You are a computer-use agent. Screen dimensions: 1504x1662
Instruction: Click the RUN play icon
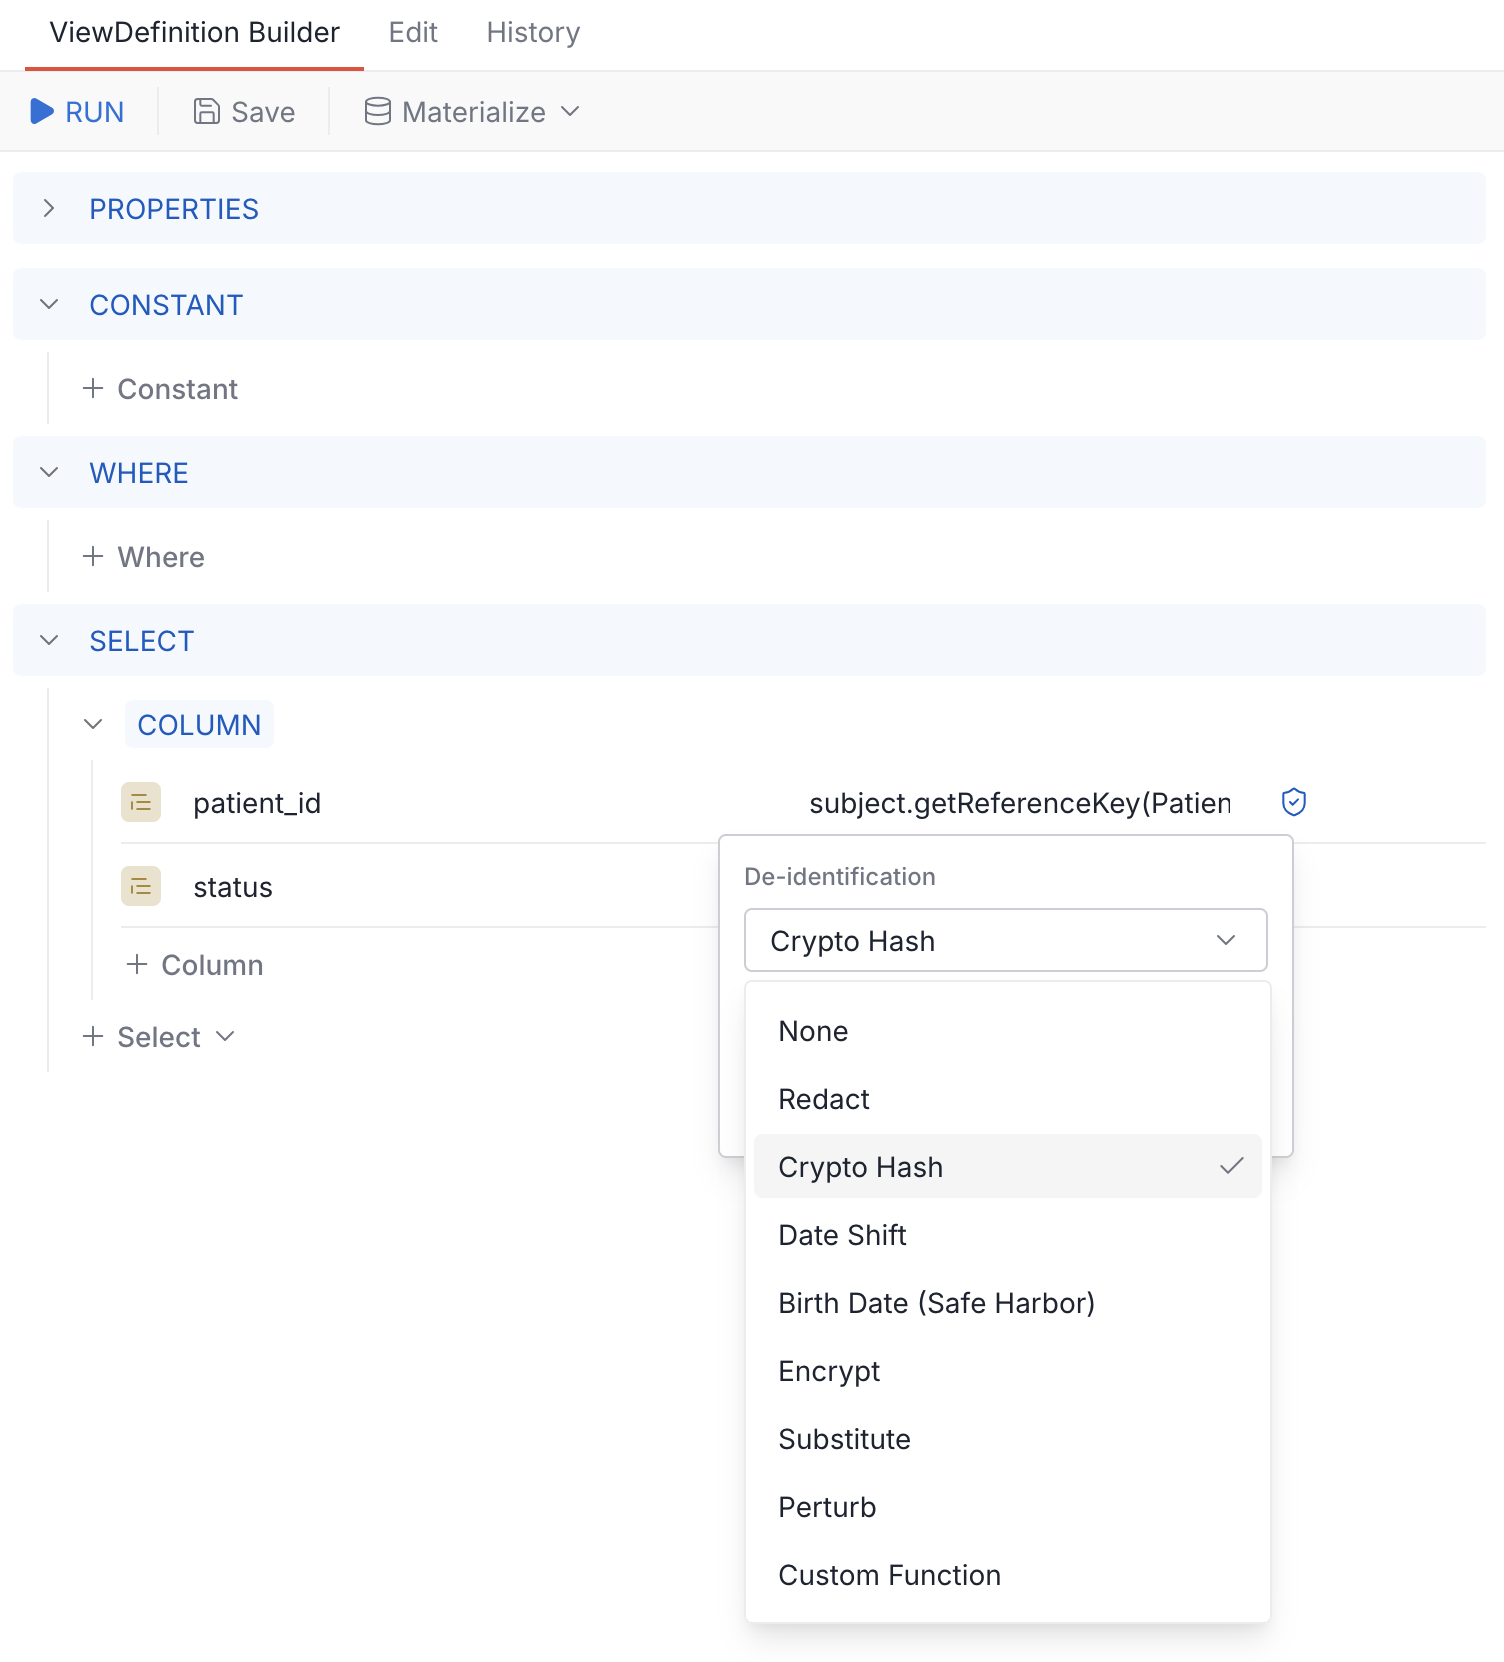click(x=43, y=111)
